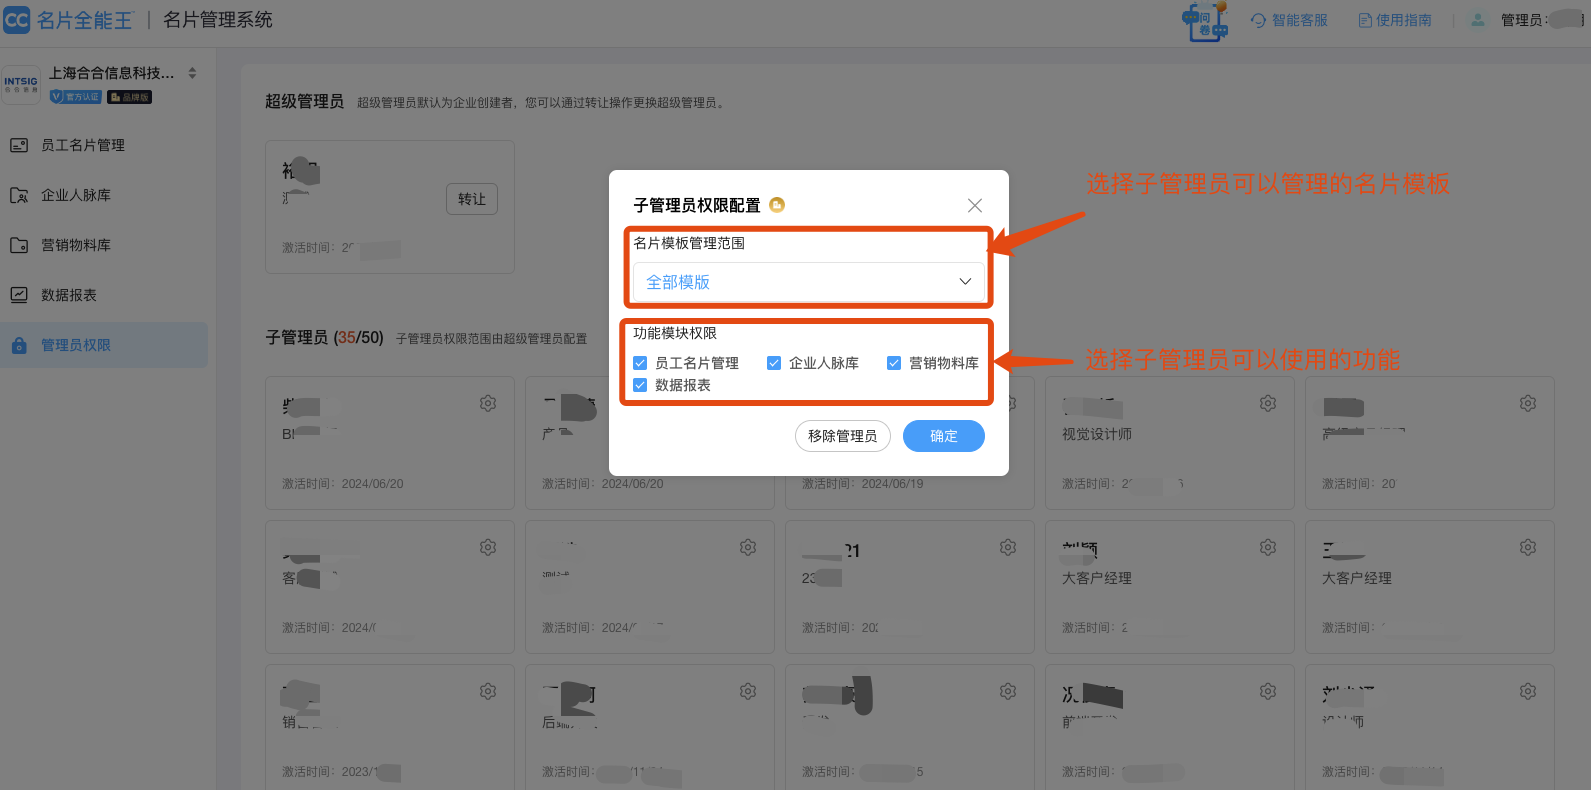Open the 问卷 chatbot robot icon

click(x=1205, y=22)
